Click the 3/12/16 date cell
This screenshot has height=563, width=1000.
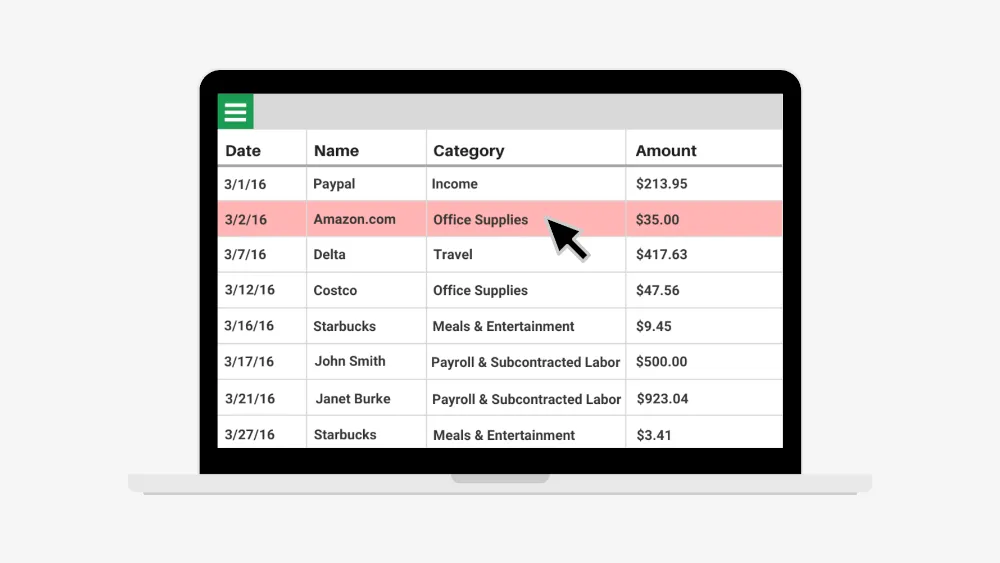click(x=249, y=291)
